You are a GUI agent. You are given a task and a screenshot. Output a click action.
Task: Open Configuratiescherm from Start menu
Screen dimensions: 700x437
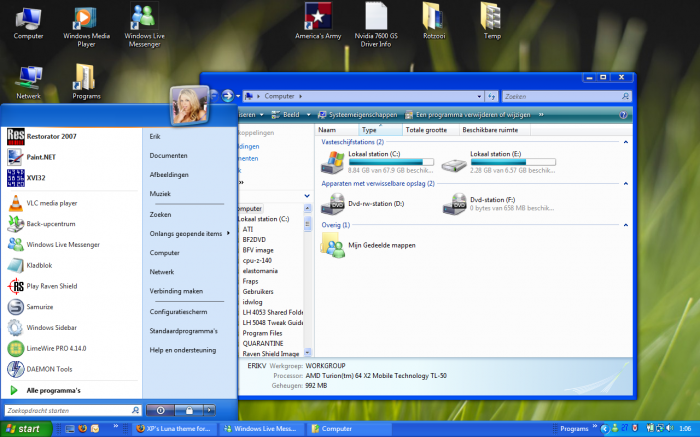(x=178, y=312)
